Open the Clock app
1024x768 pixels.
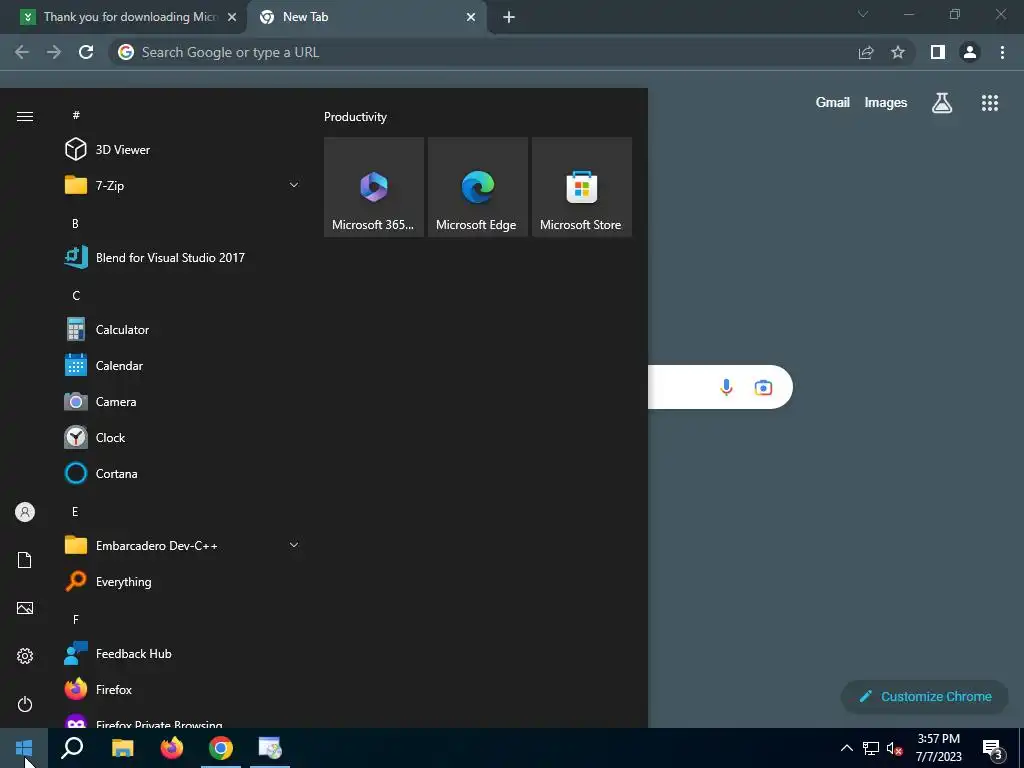tap(182, 438)
